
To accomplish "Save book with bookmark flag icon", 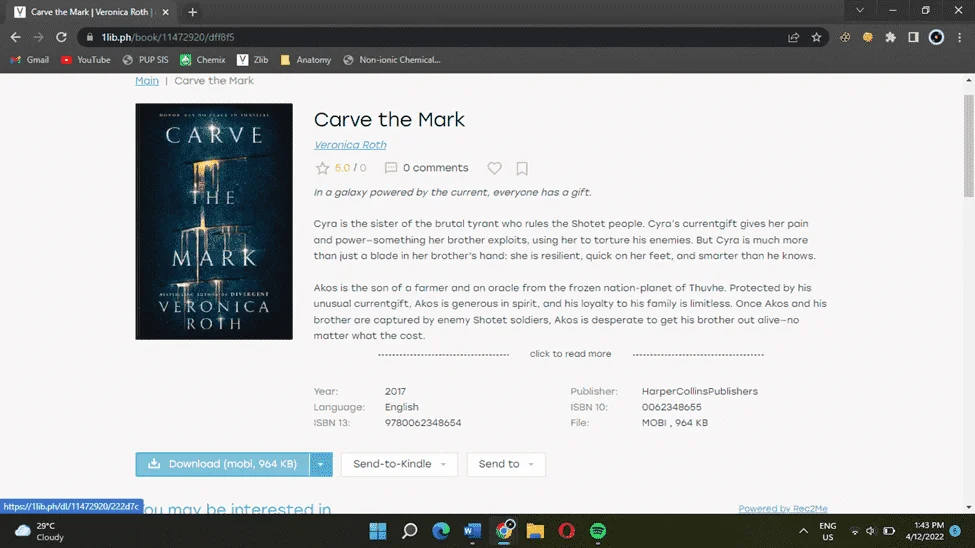I will click(522, 168).
